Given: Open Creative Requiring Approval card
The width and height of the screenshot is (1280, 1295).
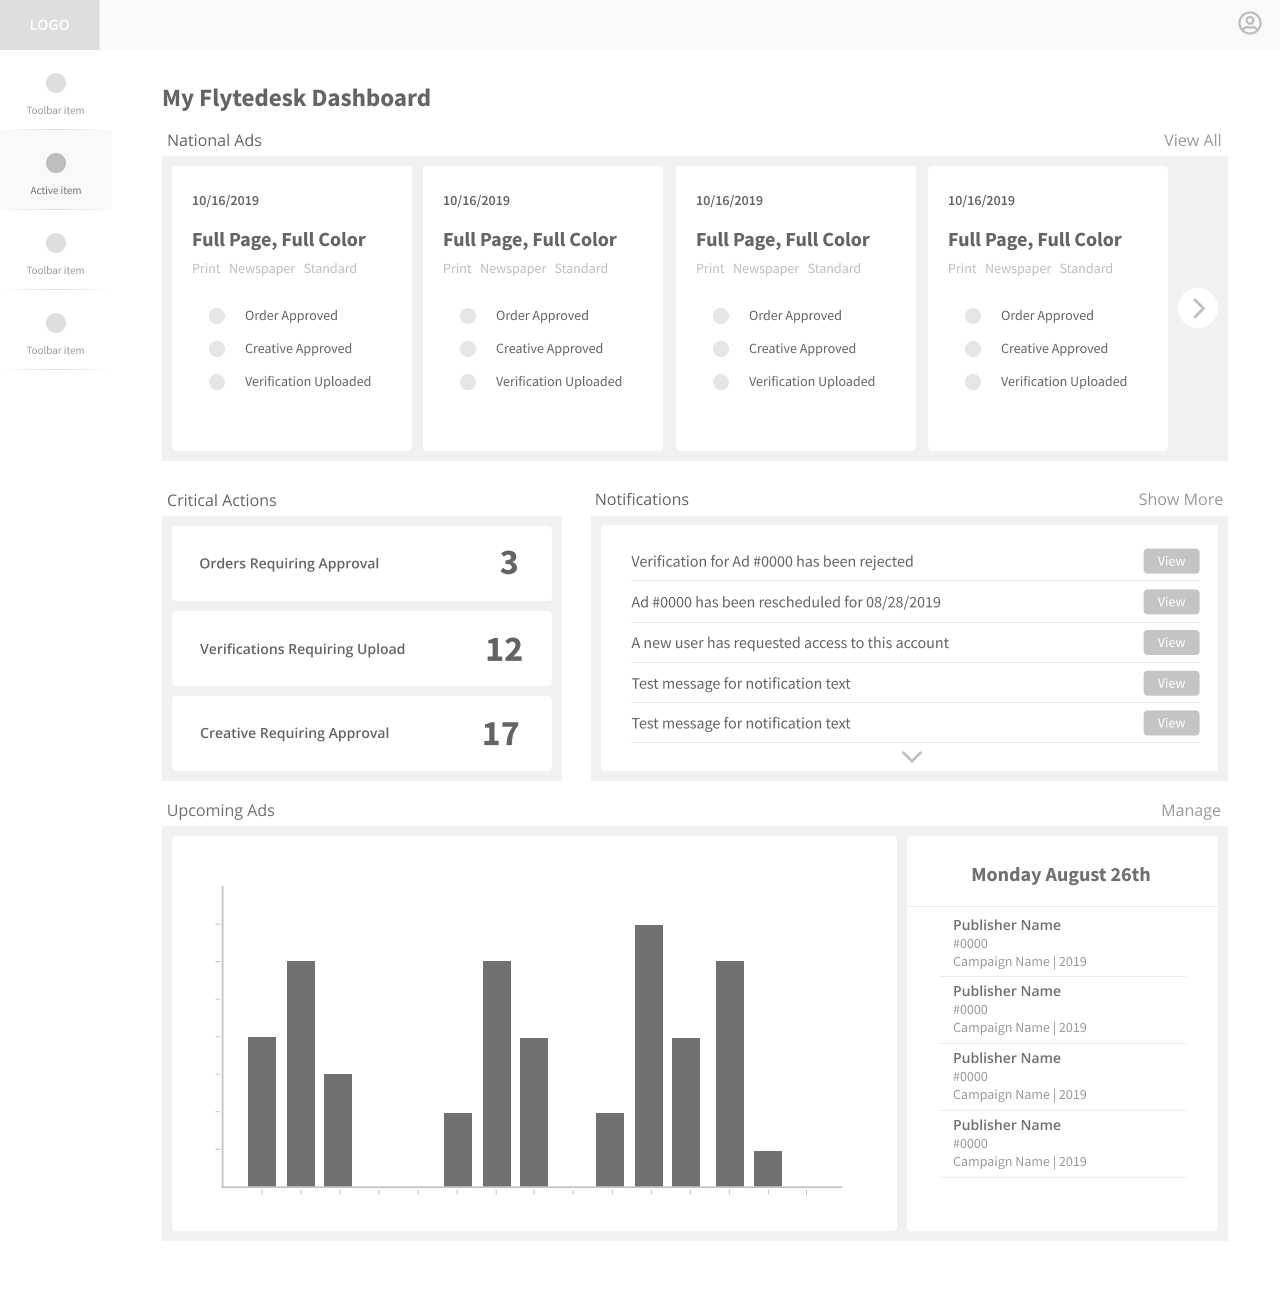Looking at the screenshot, I should tap(362, 733).
